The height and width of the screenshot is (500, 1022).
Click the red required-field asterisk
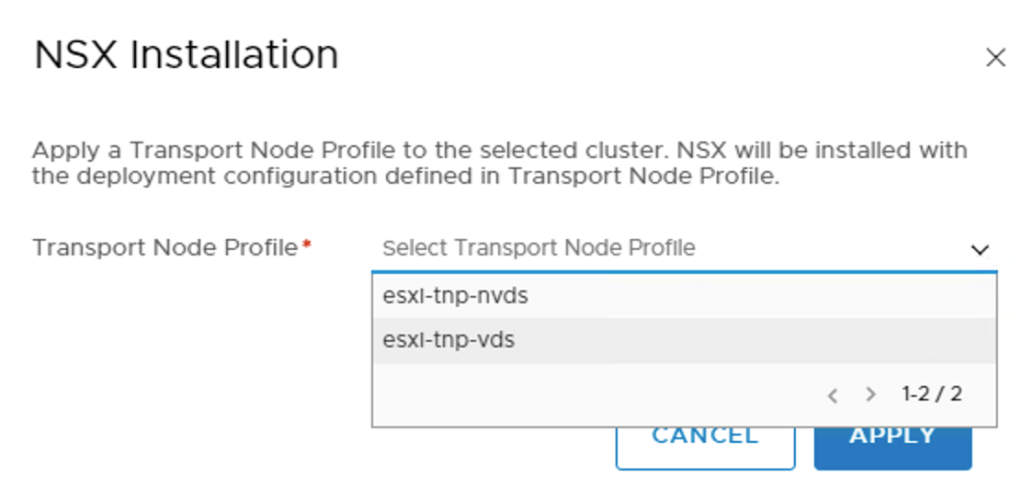(x=306, y=246)
